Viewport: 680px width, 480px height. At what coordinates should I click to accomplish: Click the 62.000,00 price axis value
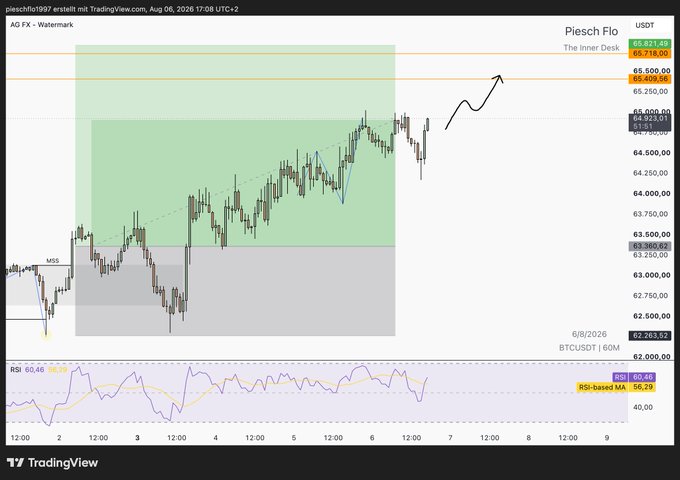tap(651, 357)
